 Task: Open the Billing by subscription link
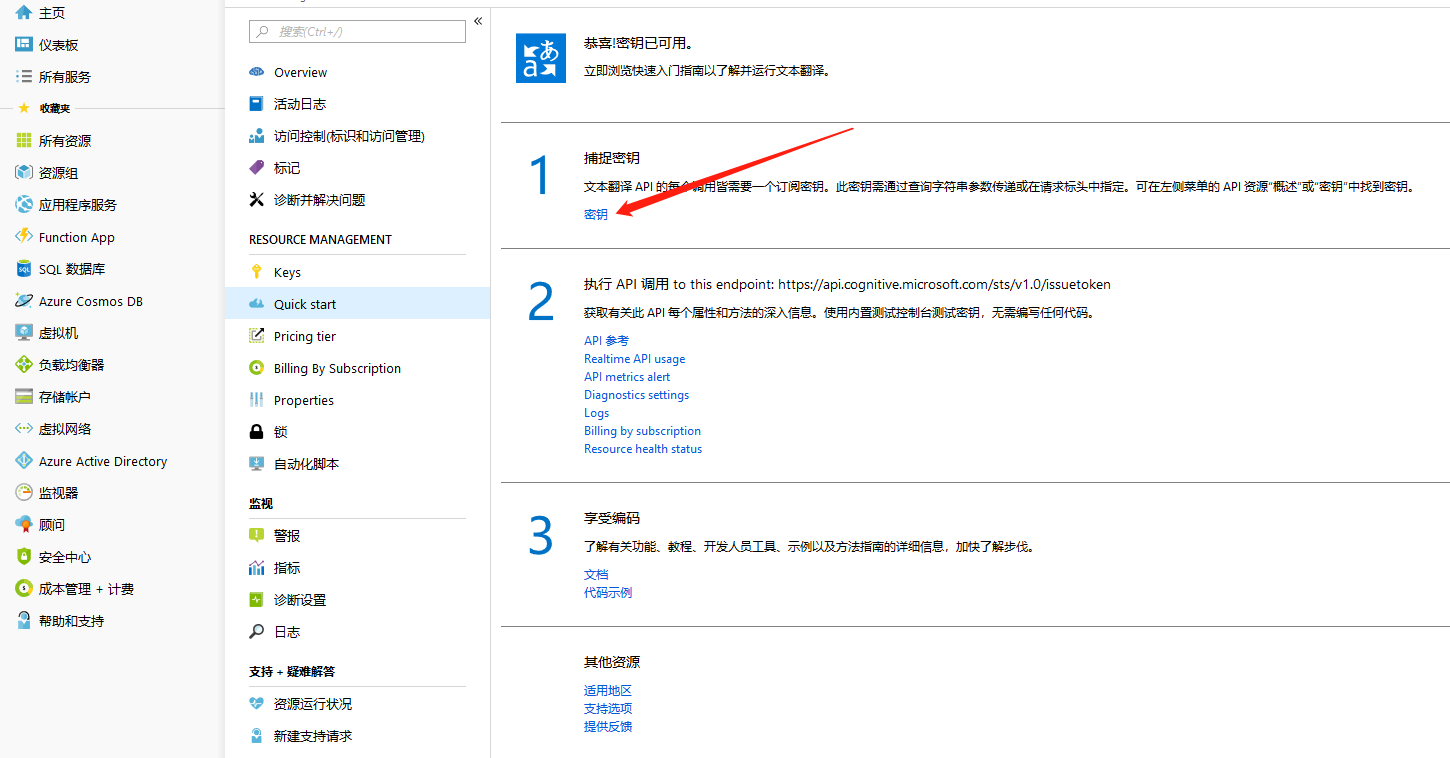[643, 431]
